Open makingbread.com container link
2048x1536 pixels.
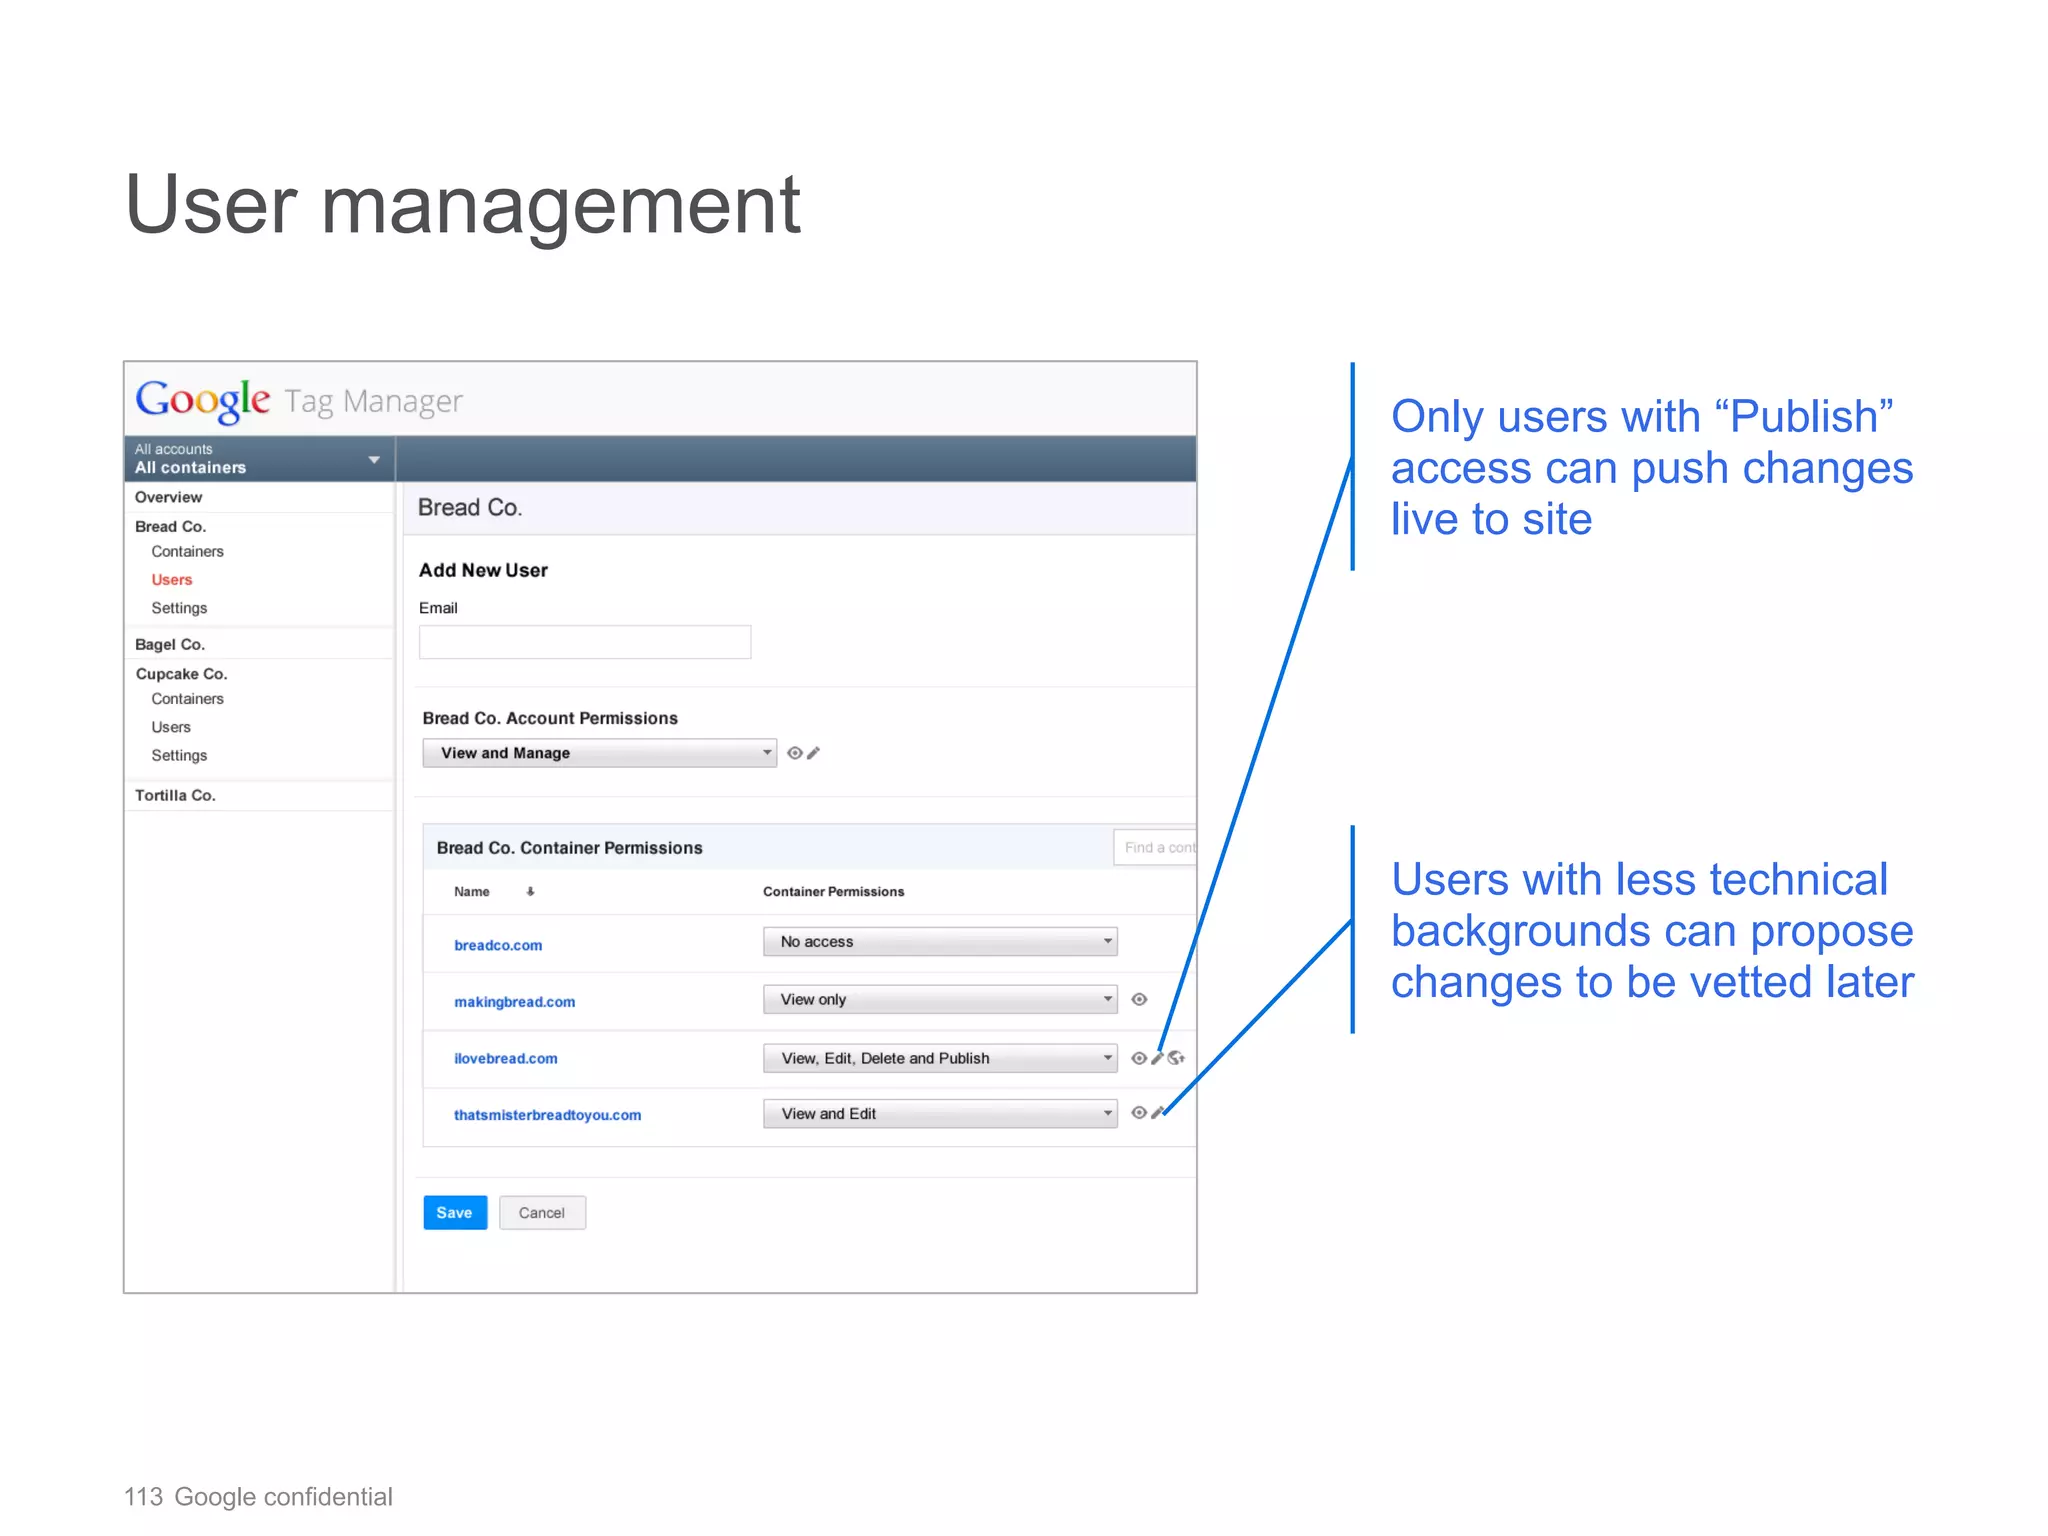coord(514,1002)
